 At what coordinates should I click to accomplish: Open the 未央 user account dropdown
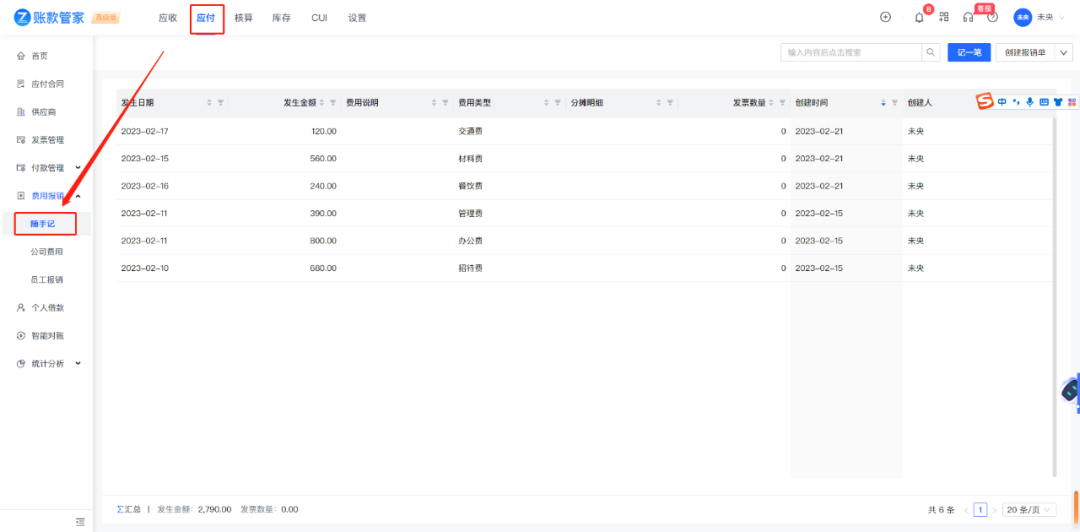point(1060,17)
